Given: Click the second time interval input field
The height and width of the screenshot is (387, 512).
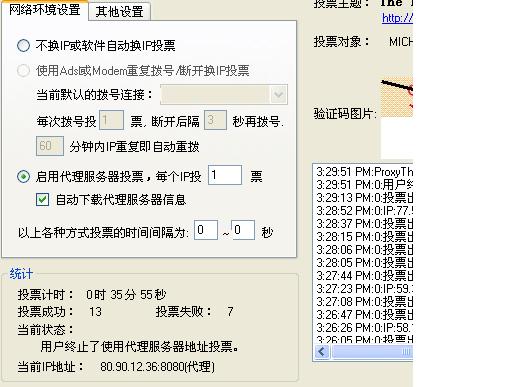Looking at the screenshot, I should coord(243,230).
